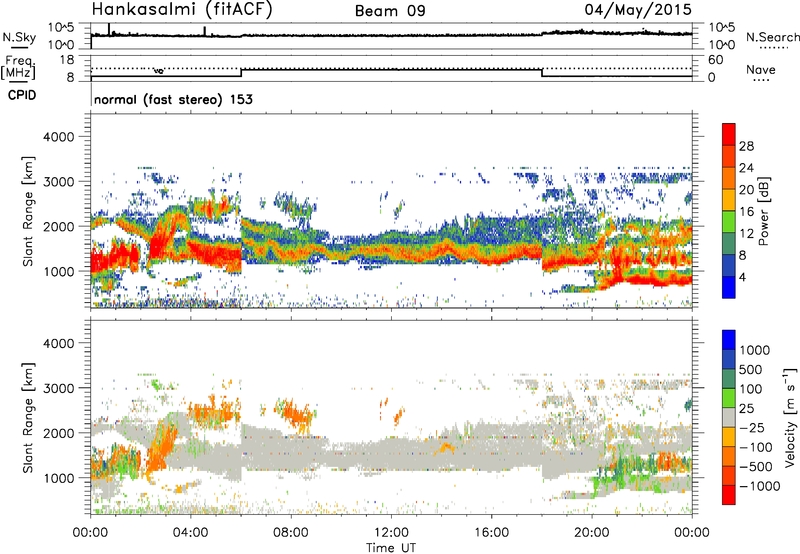Click the '500' velocity colorbar label
Viewport: 800px width, 554px height.
751,369
